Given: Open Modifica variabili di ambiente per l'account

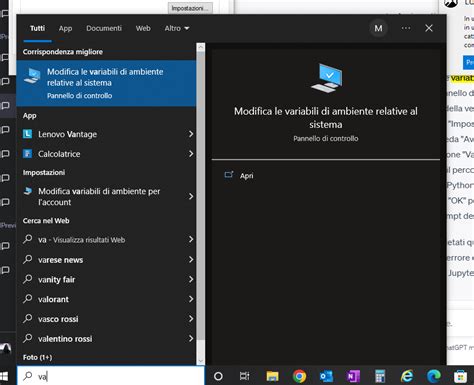Looking at the screenshot, I should pos(106,196).
